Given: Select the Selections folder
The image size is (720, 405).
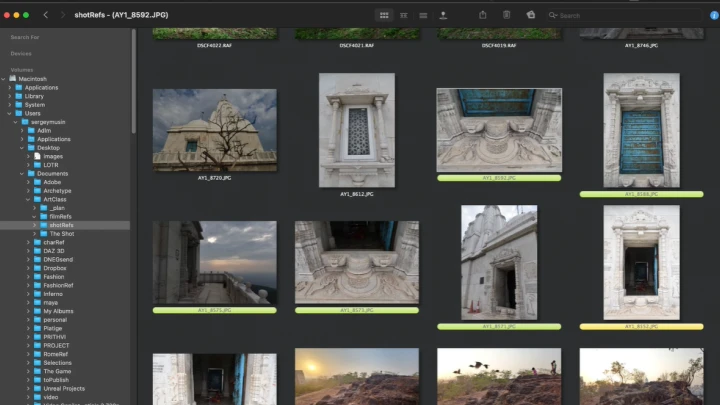Looking at the screenshot, I should pos(57,363).
